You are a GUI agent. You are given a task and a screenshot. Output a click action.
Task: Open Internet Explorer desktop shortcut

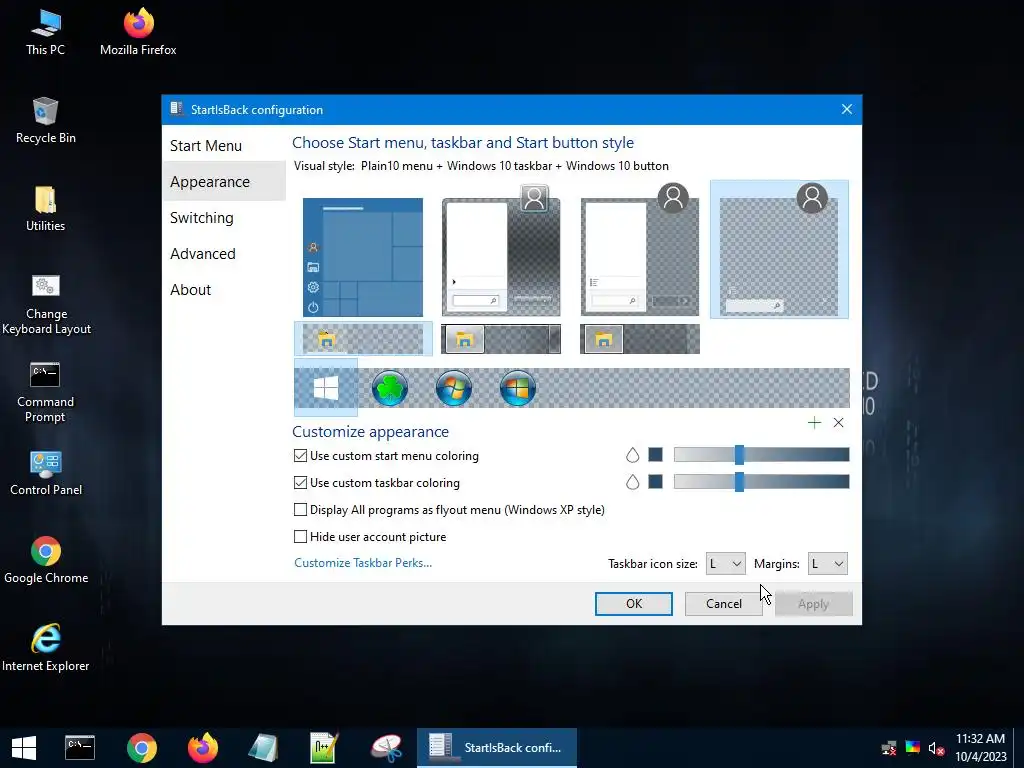46,648
